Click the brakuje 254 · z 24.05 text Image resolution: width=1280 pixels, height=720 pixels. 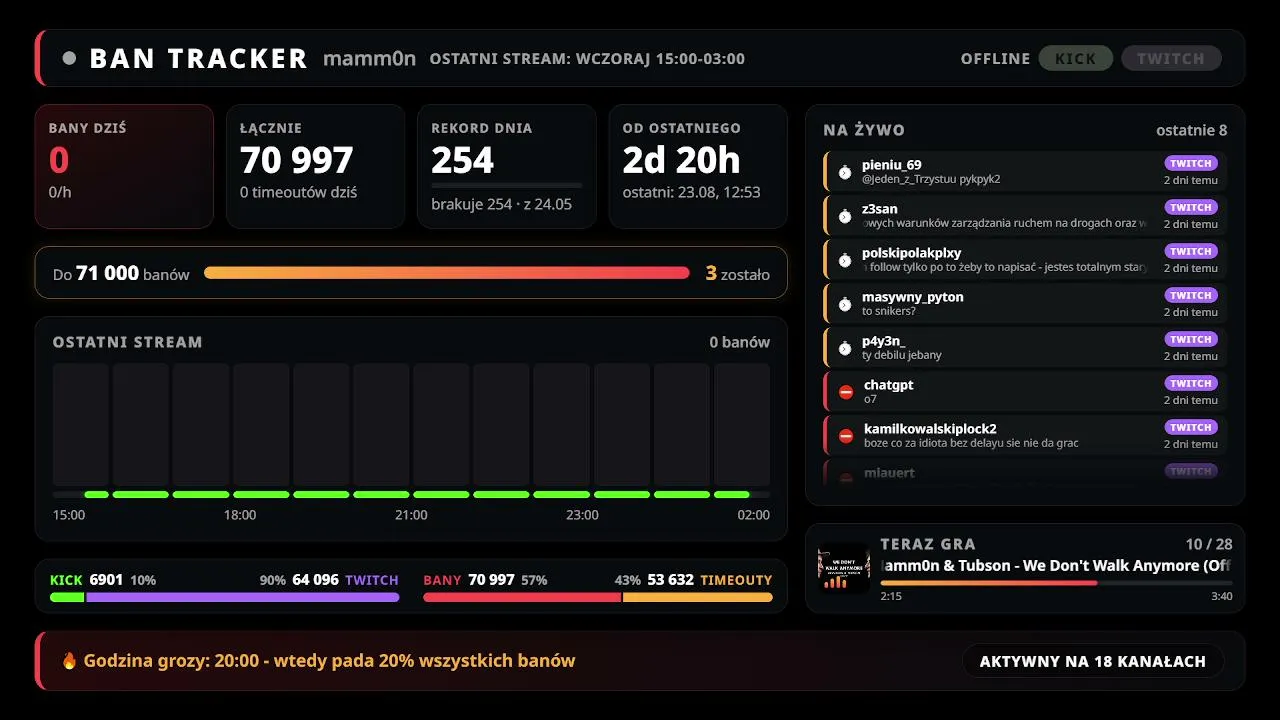(501, 204)
